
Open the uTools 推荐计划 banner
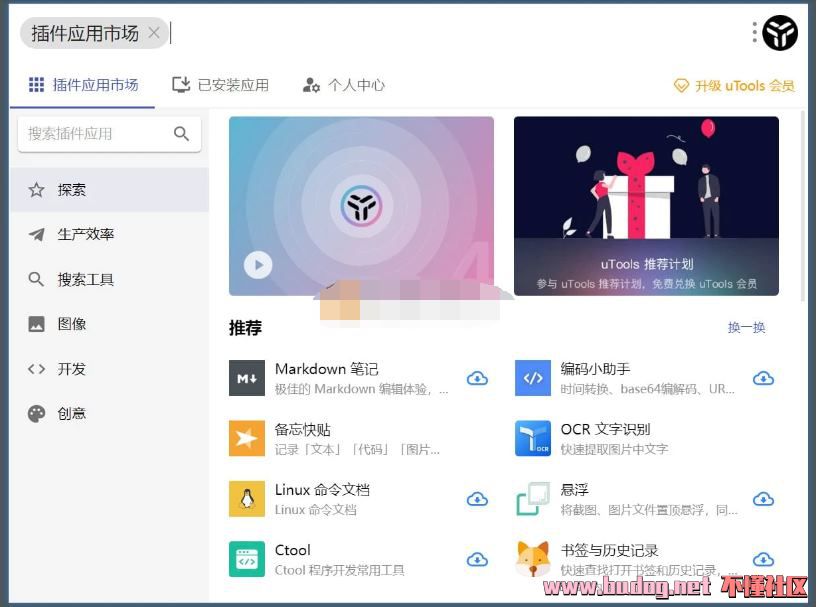coord(646,205)
